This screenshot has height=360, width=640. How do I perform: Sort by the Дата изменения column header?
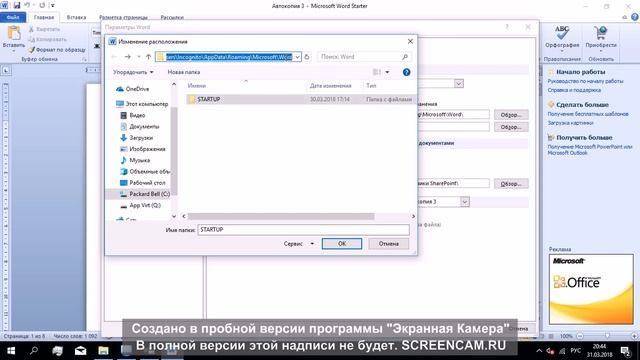coord(331,86)
